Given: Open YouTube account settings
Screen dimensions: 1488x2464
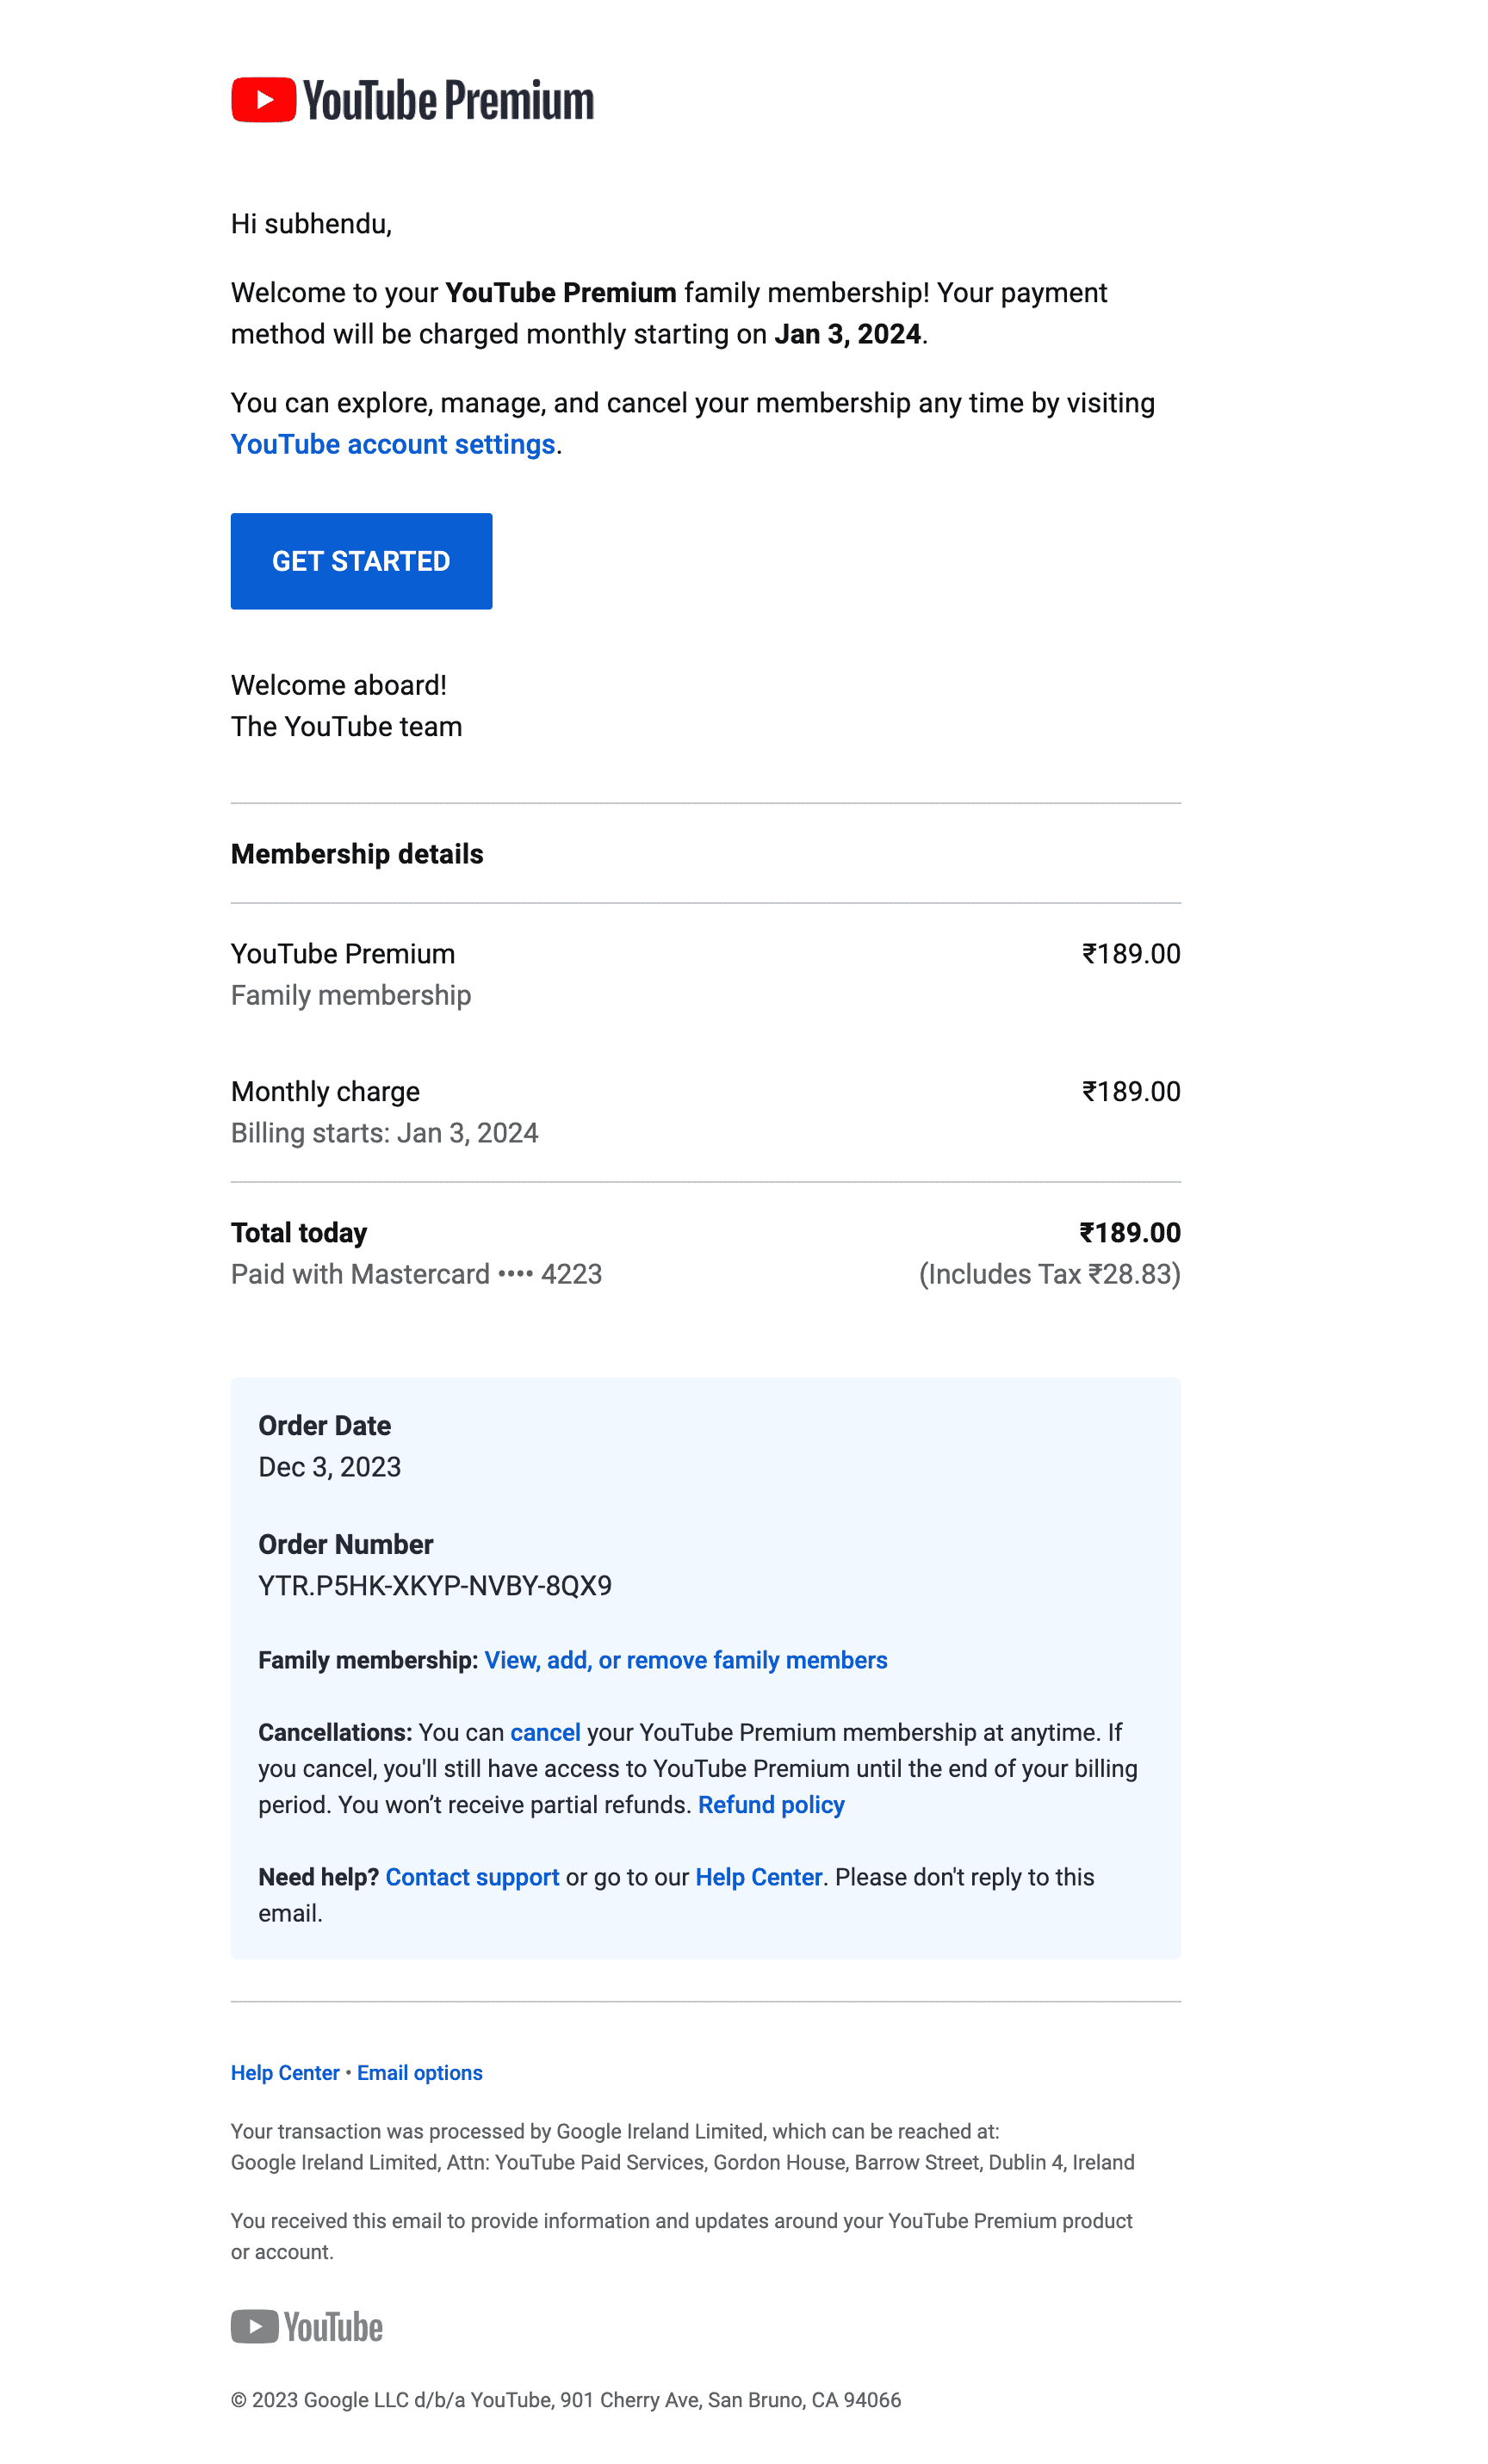Looking at the screenshot, I should point(392,444).
